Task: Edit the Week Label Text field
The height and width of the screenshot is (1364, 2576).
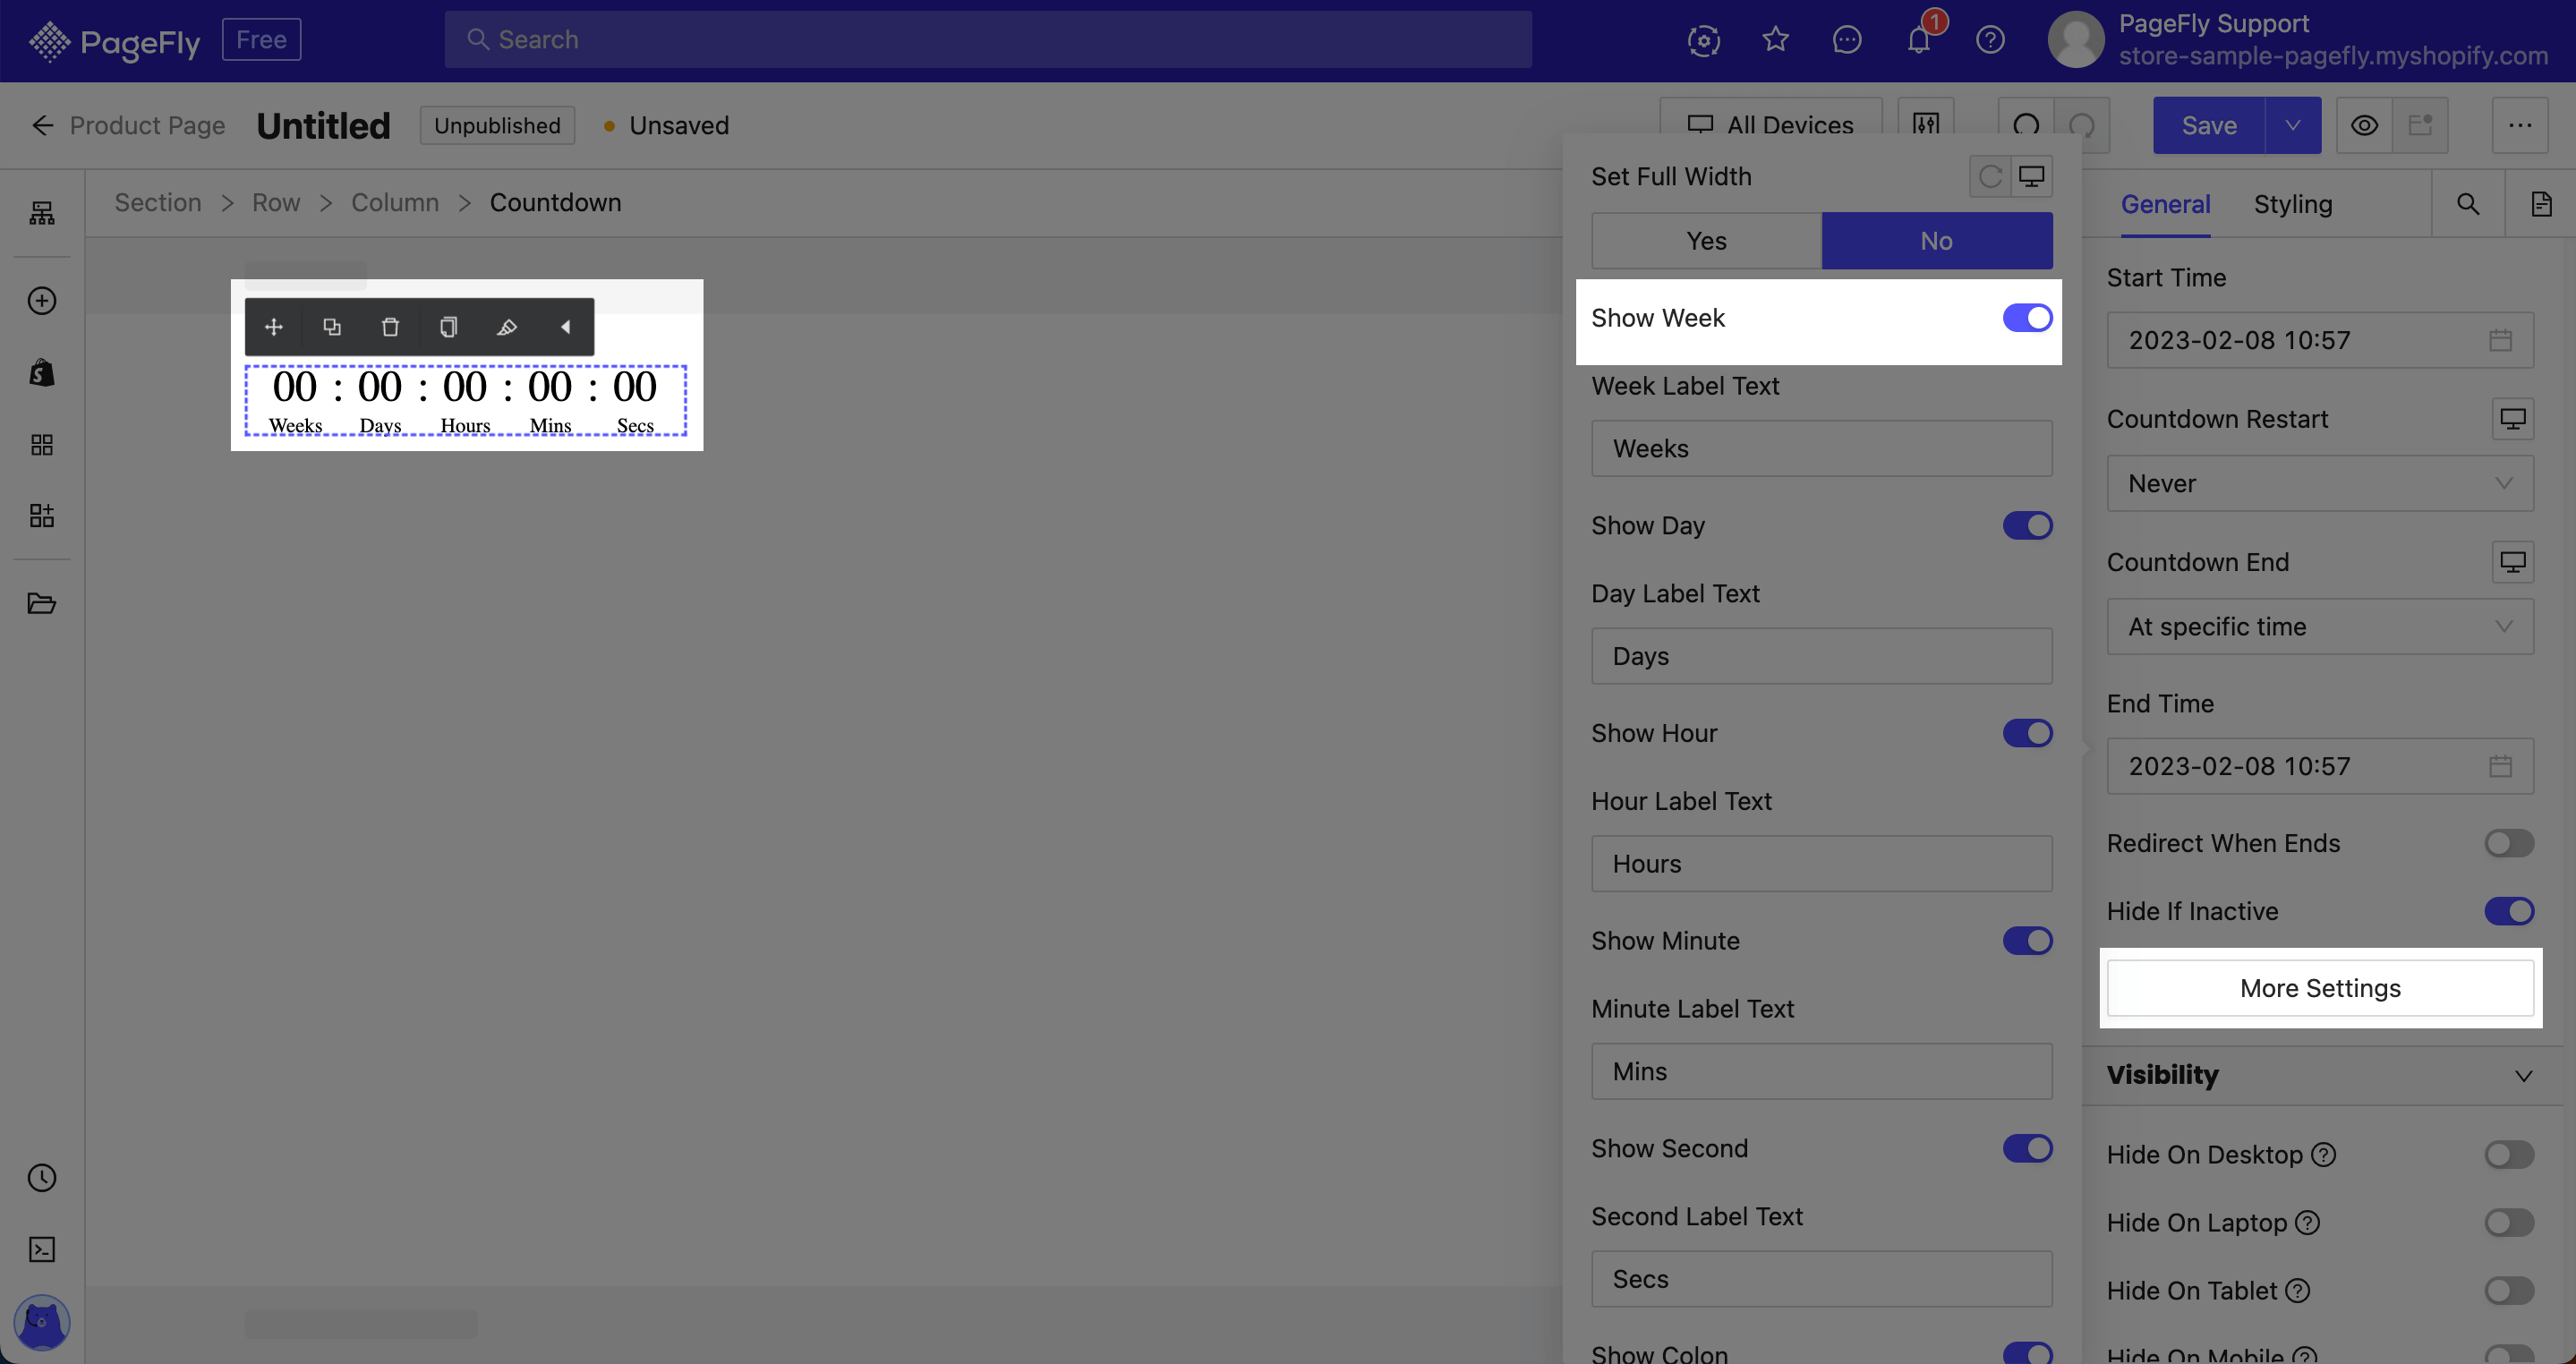Action: [x=1821, y=449]
